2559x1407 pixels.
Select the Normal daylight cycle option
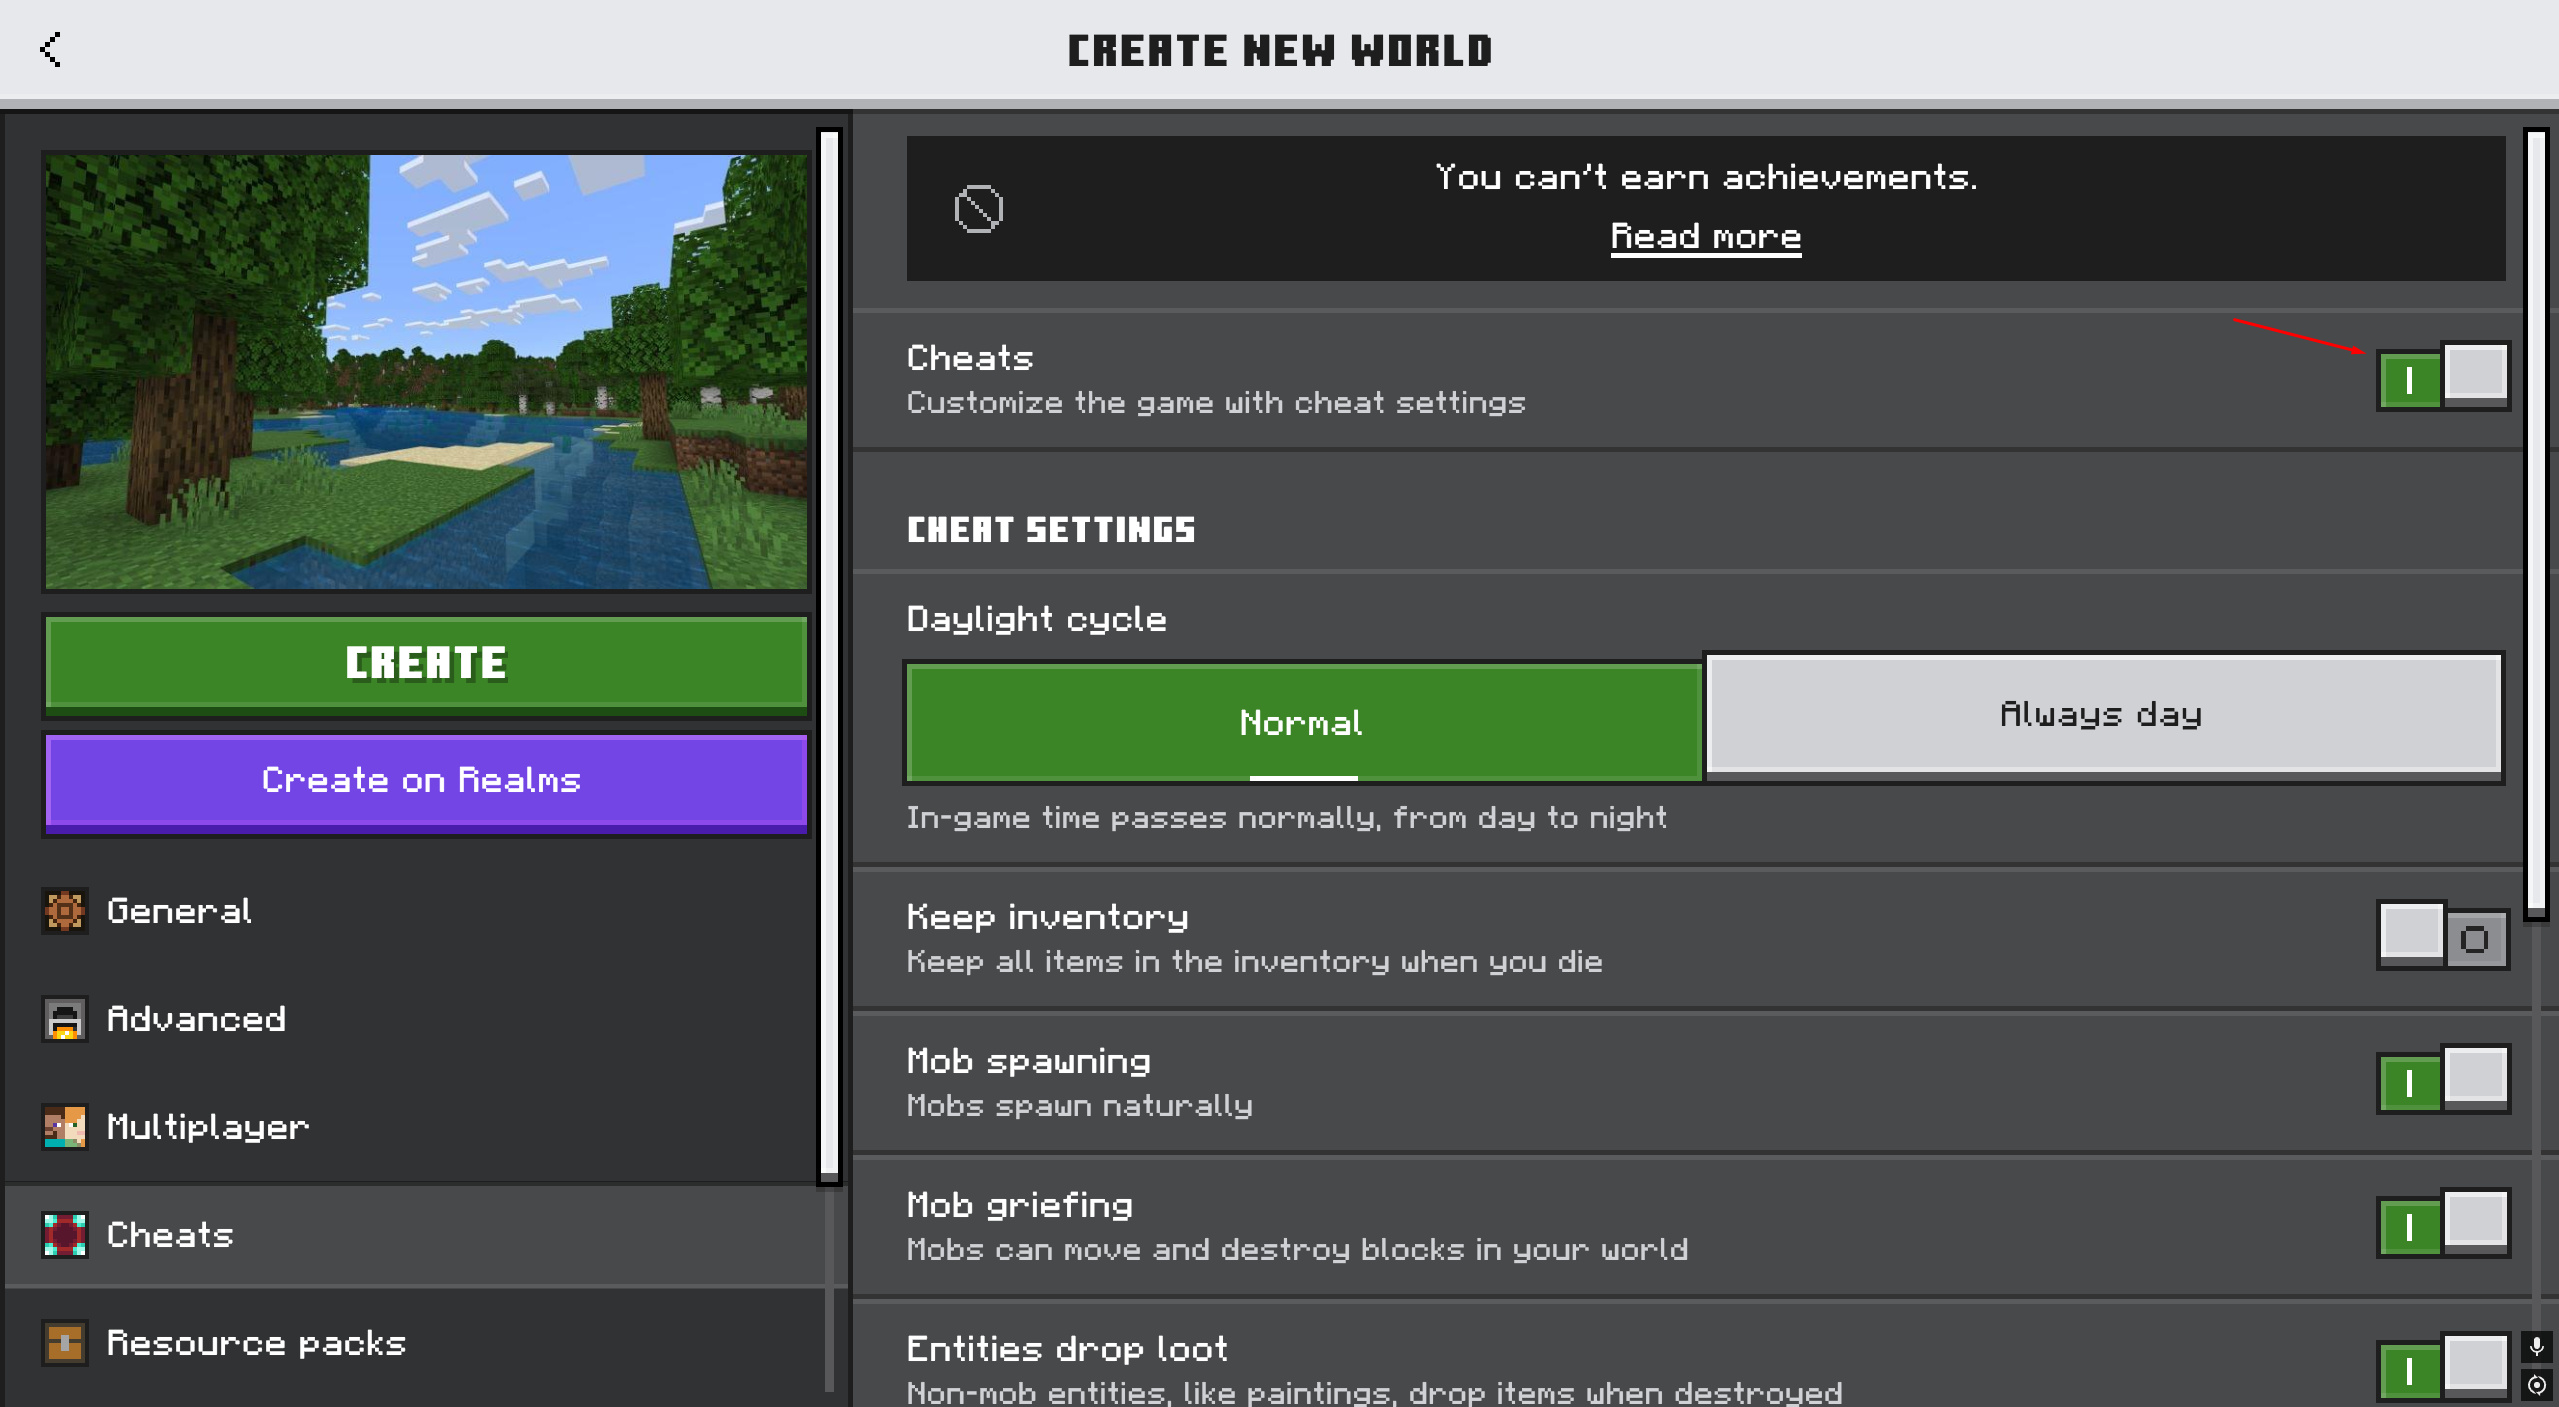point(1300,722)
